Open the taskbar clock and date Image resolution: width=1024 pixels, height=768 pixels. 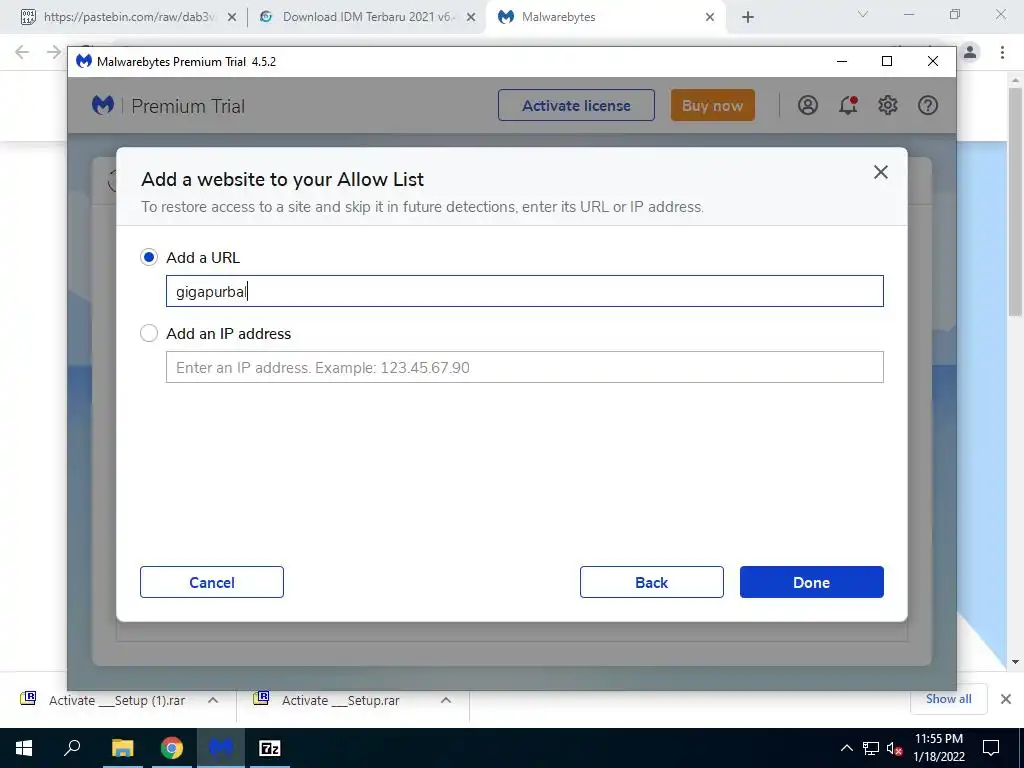(x=938, y=748)
